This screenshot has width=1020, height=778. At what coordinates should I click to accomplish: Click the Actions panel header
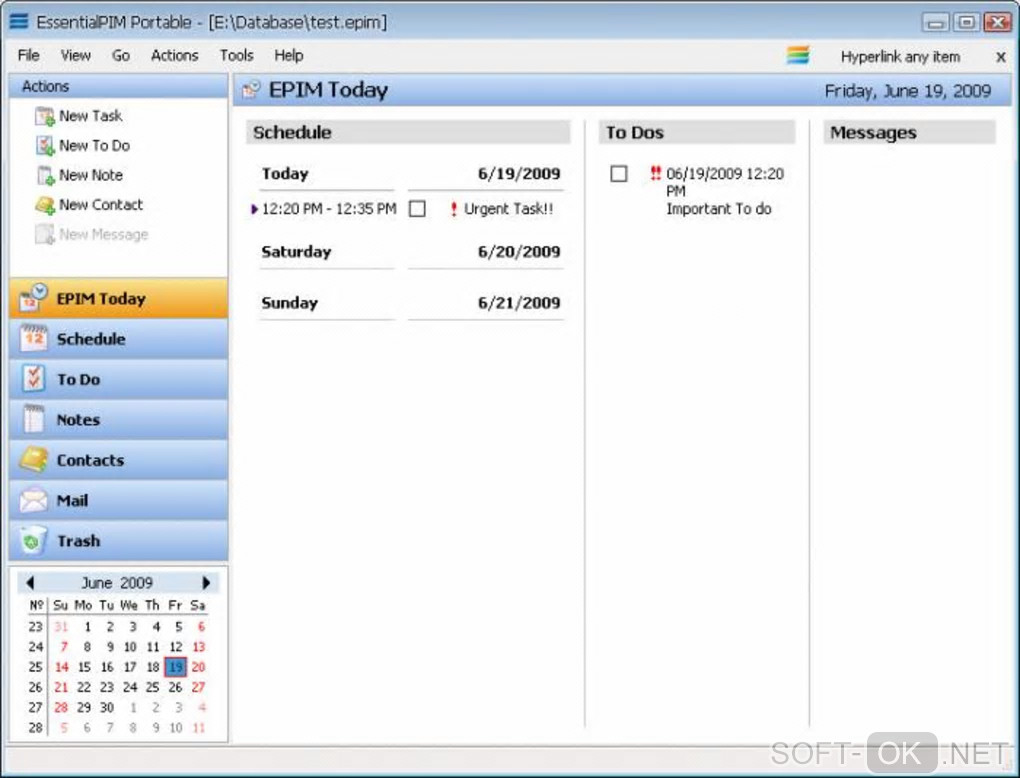click(x=118, y=87)
